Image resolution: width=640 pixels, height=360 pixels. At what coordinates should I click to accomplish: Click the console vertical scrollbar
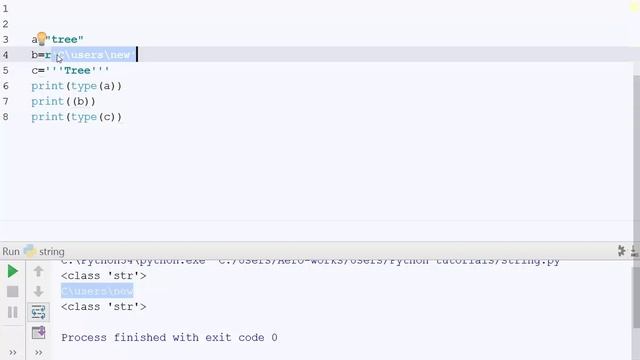(x=636, y=296)
